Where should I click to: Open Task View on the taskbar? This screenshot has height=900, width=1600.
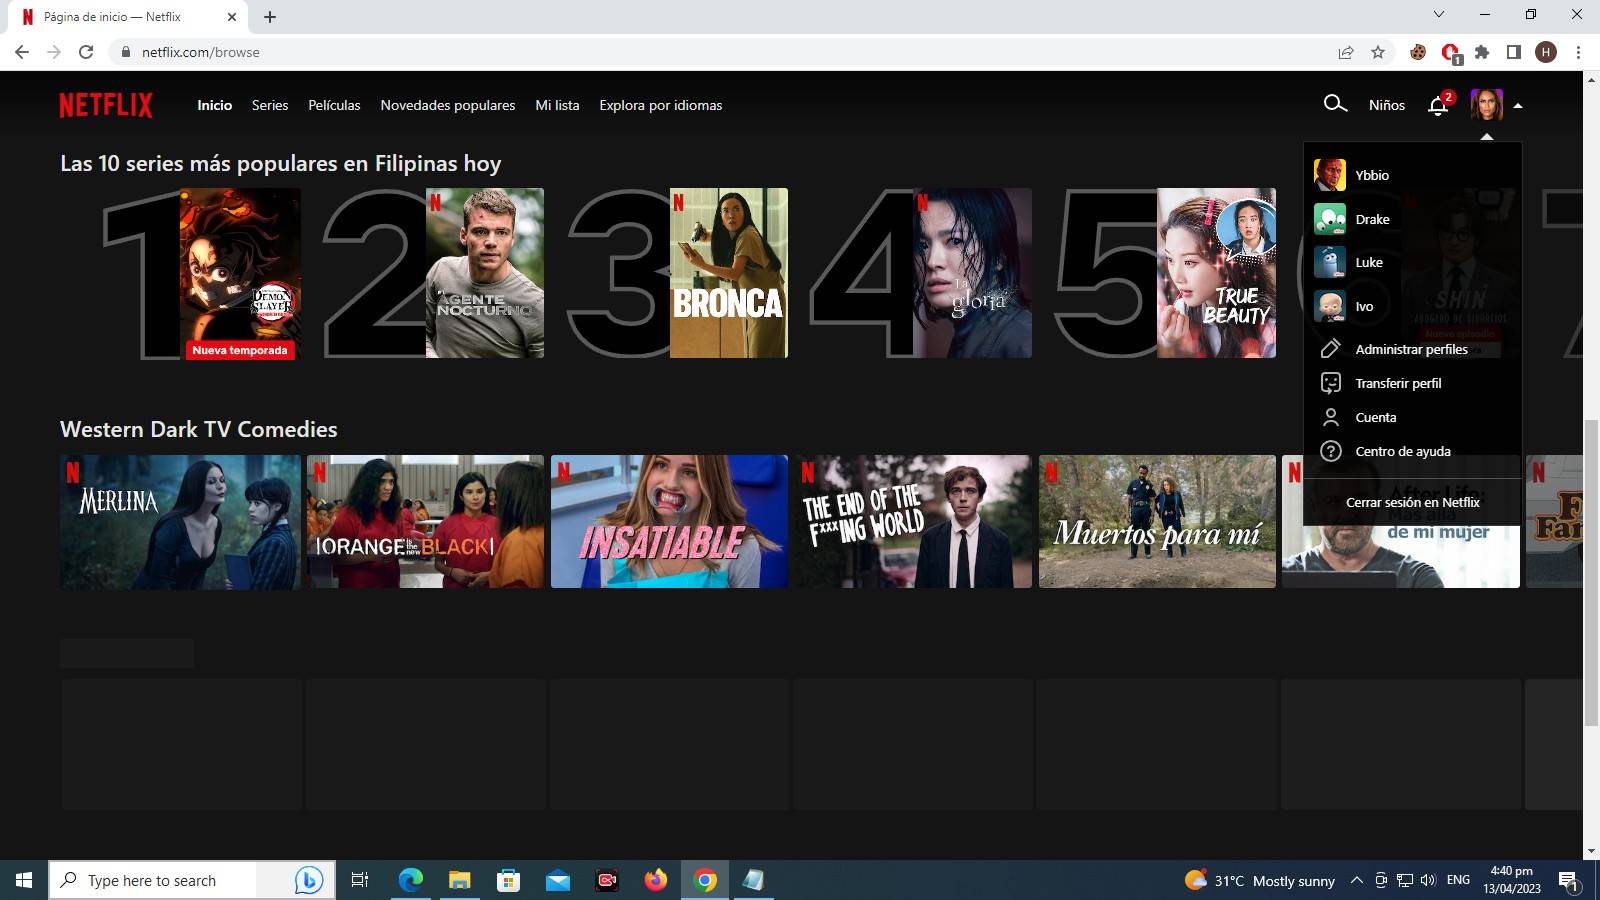(x=360, y=880)
